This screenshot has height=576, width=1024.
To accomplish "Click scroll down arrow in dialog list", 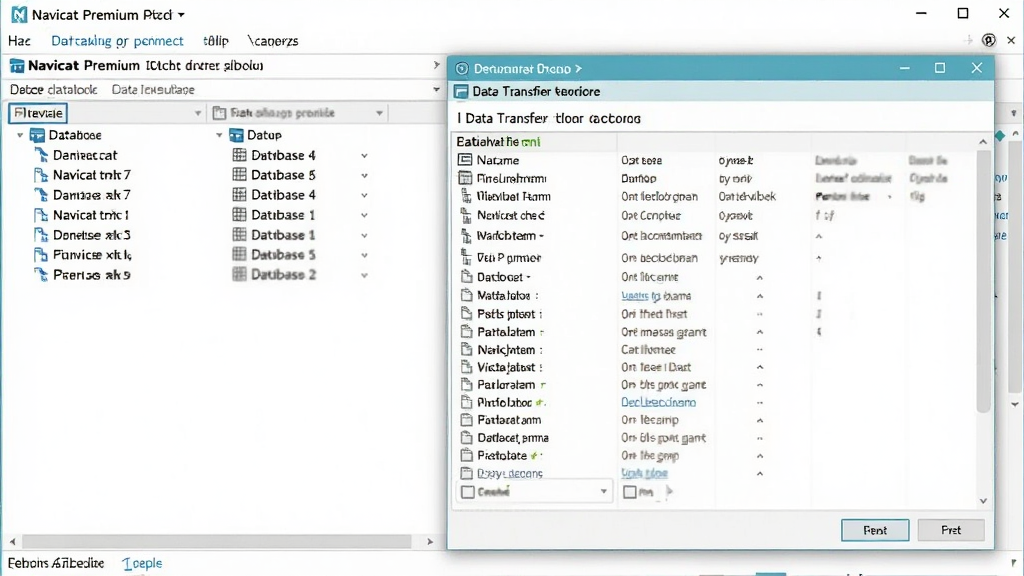I will coord(983,501).
